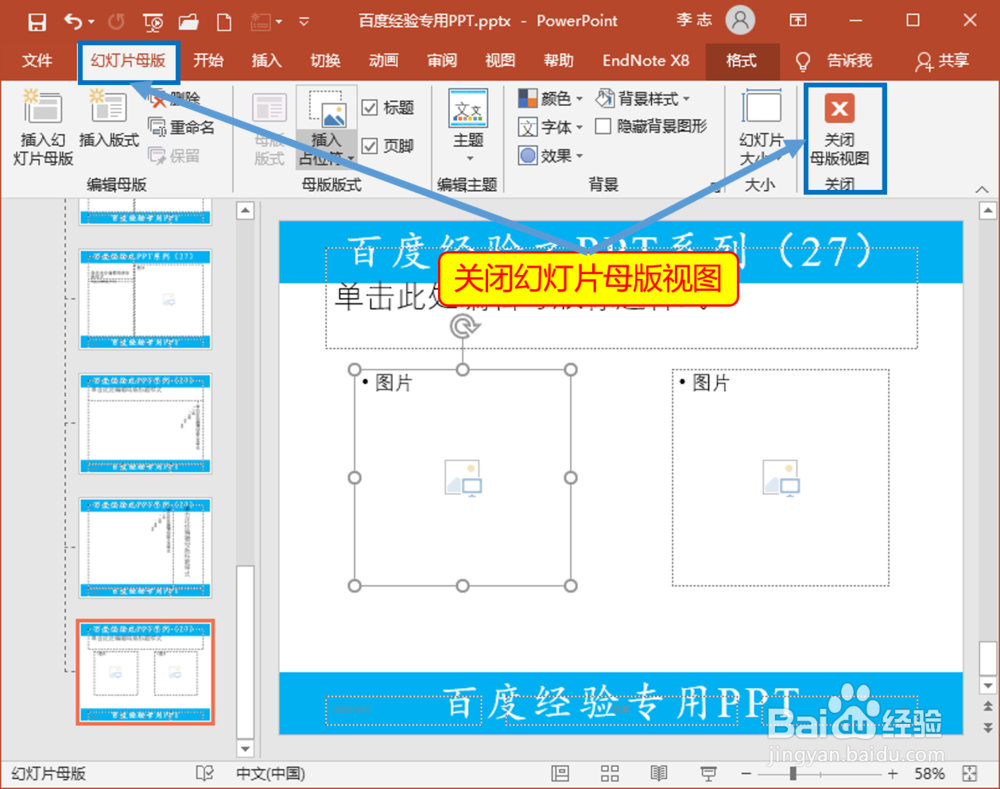The height and width of the screenshot is (789, 1000).
Task: Open the 字体 fonts dropdown
Action: point(550,127)
